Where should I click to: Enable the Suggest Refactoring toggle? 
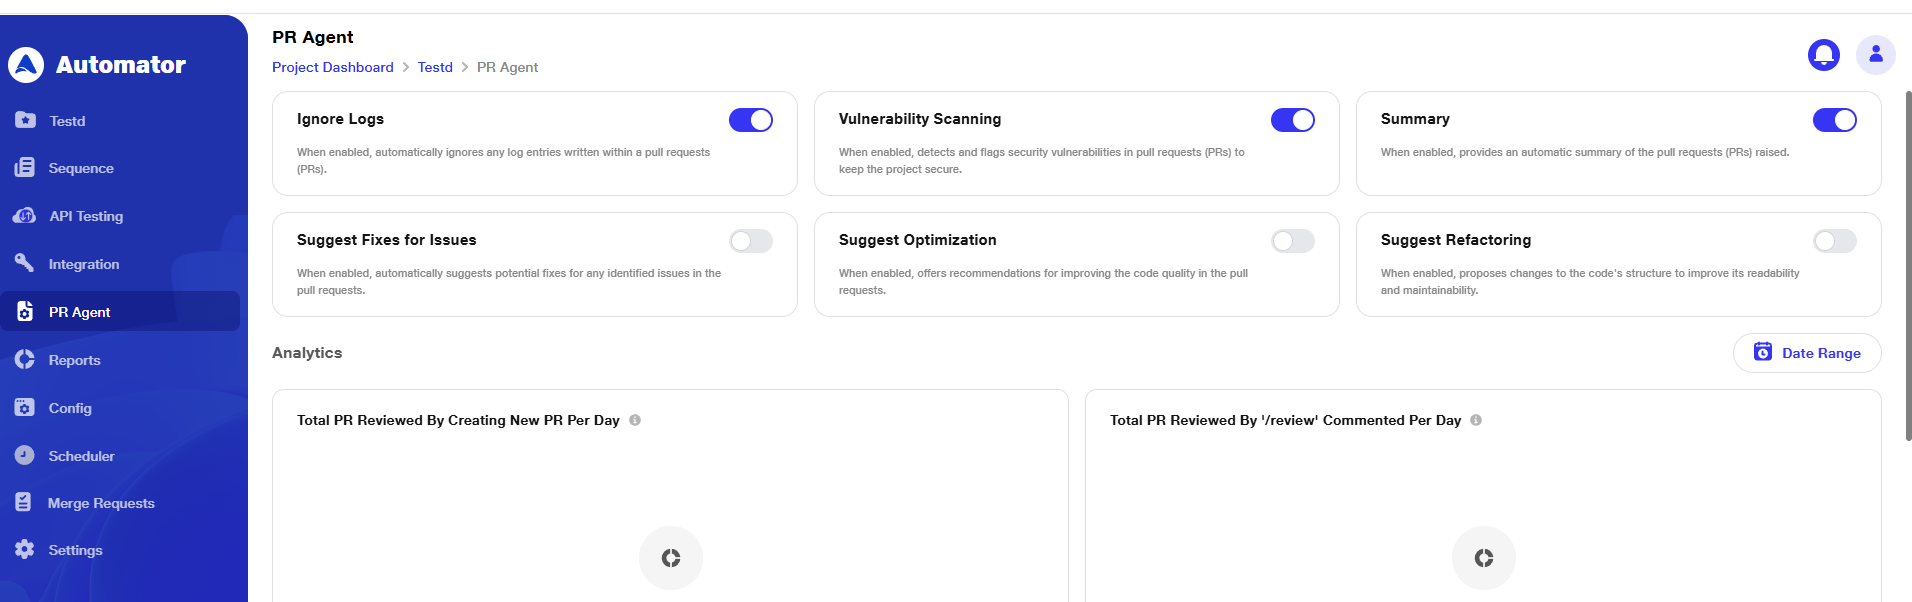coord(1835,241)
